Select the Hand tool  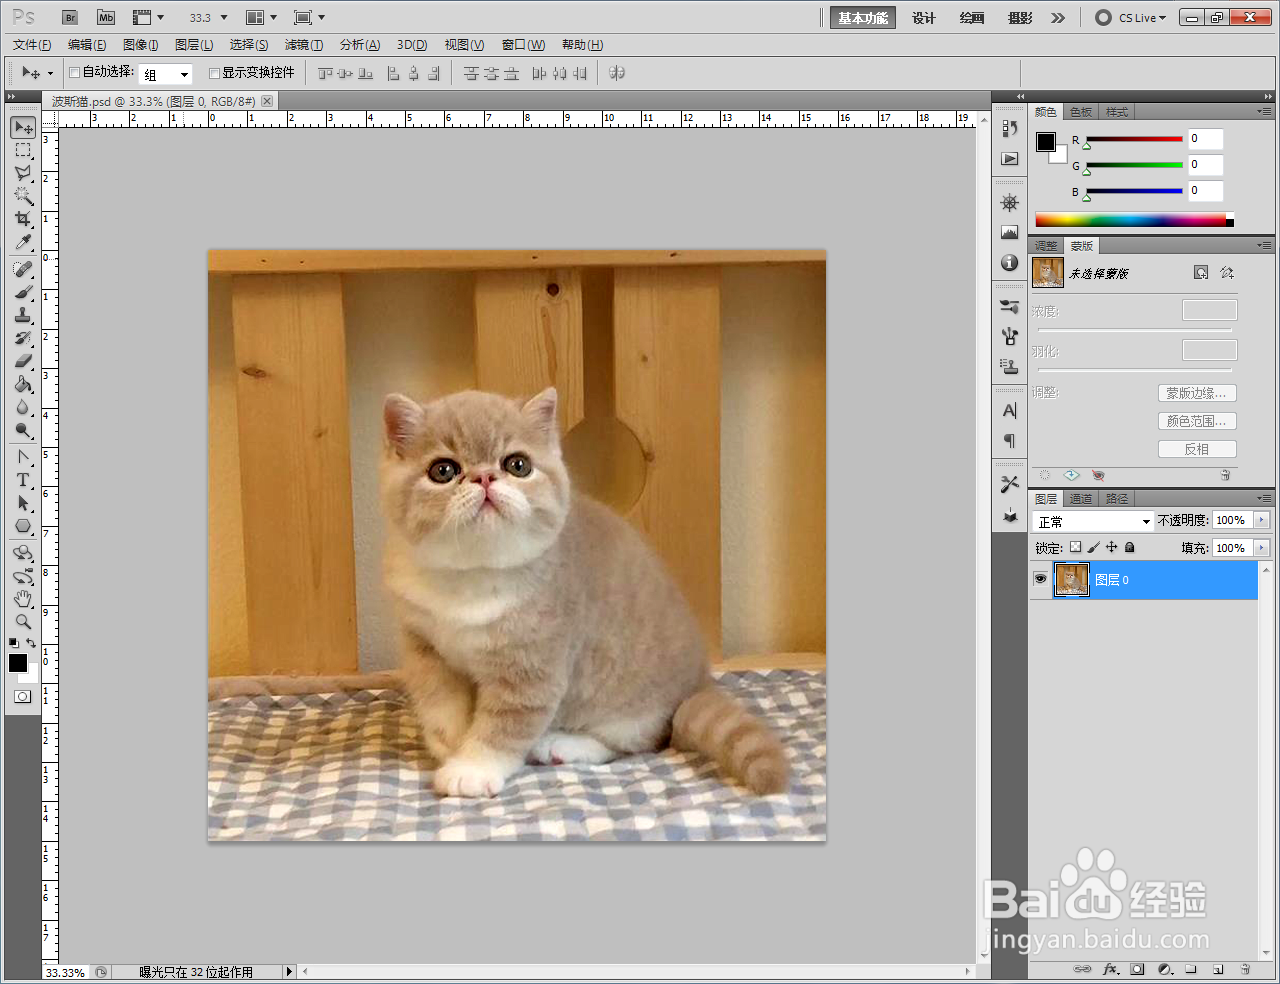coord(23,599)
